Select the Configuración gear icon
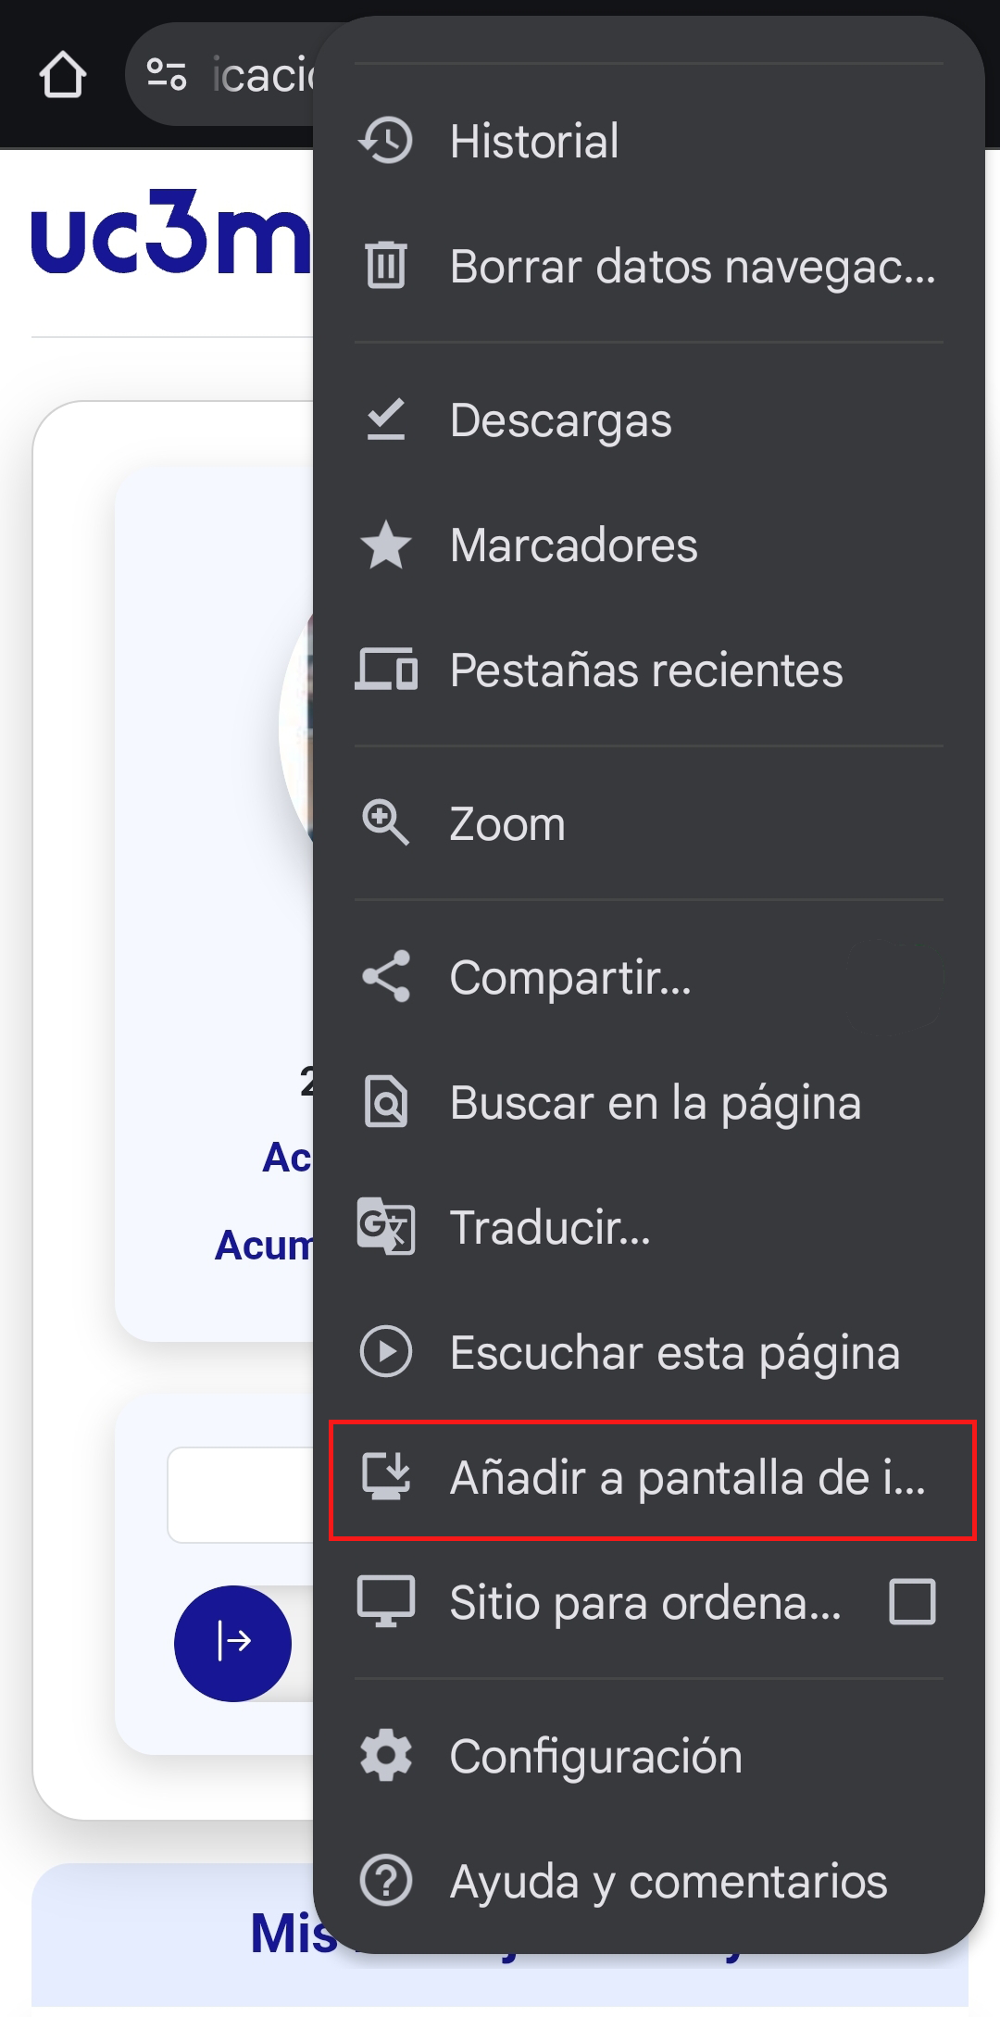 coord(386,1756)
